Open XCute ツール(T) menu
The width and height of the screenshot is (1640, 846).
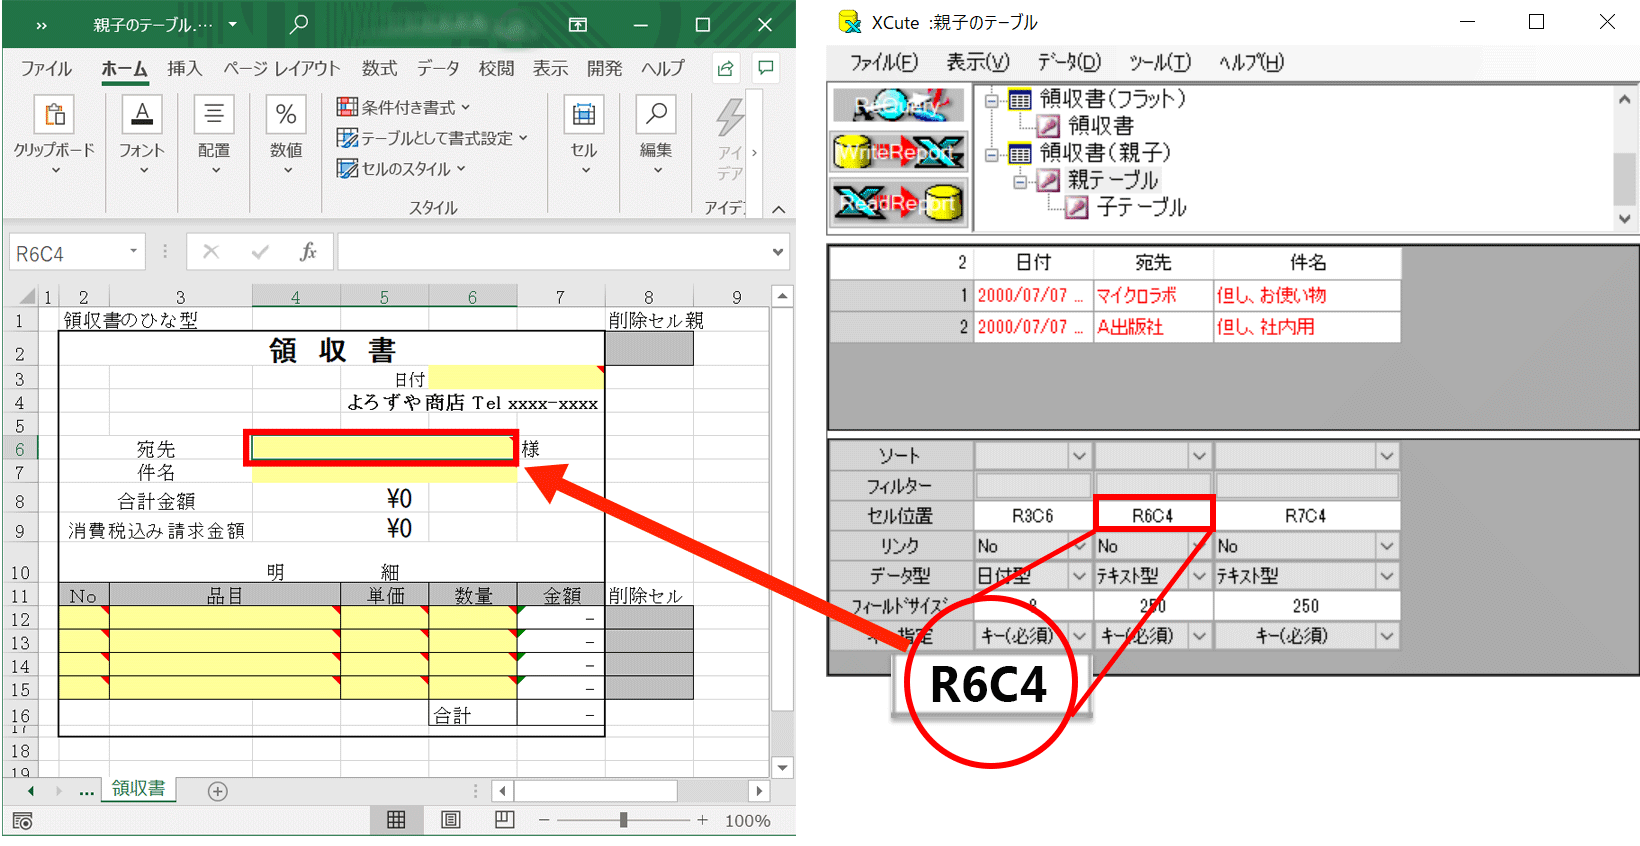tap(1160, 62)
